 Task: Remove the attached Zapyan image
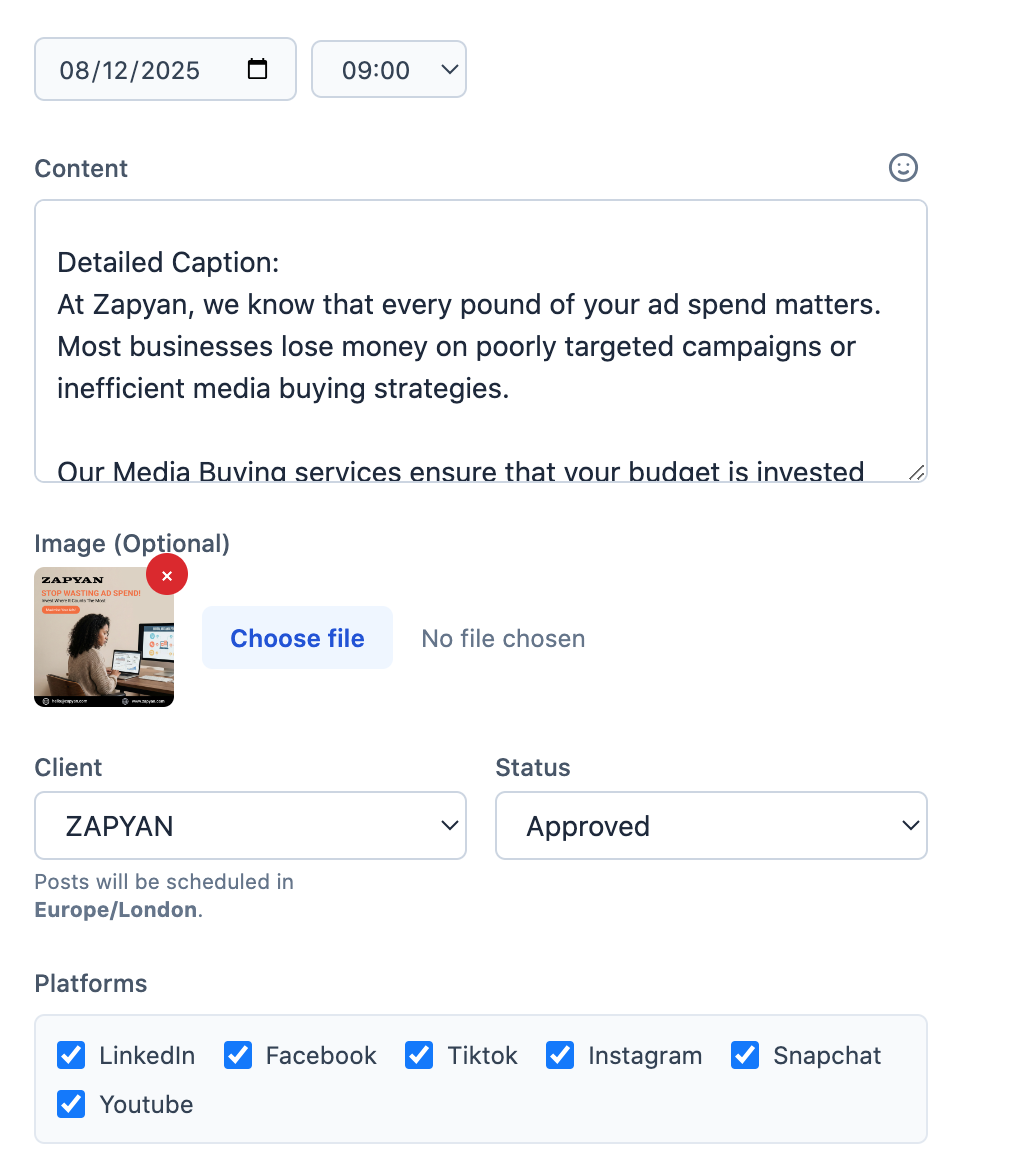[x=167, y=575]
